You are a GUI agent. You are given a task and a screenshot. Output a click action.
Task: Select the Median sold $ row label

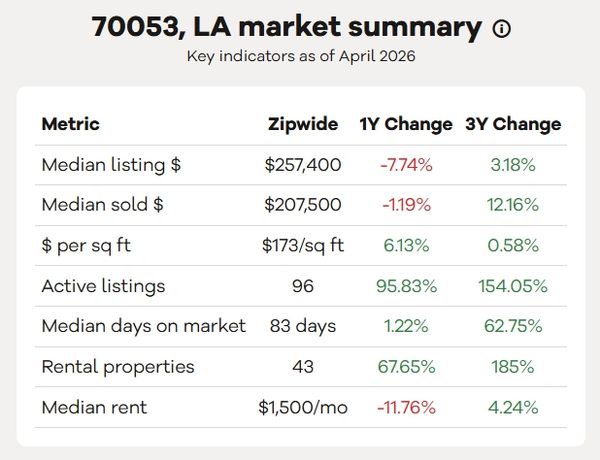tap(103, 204)
